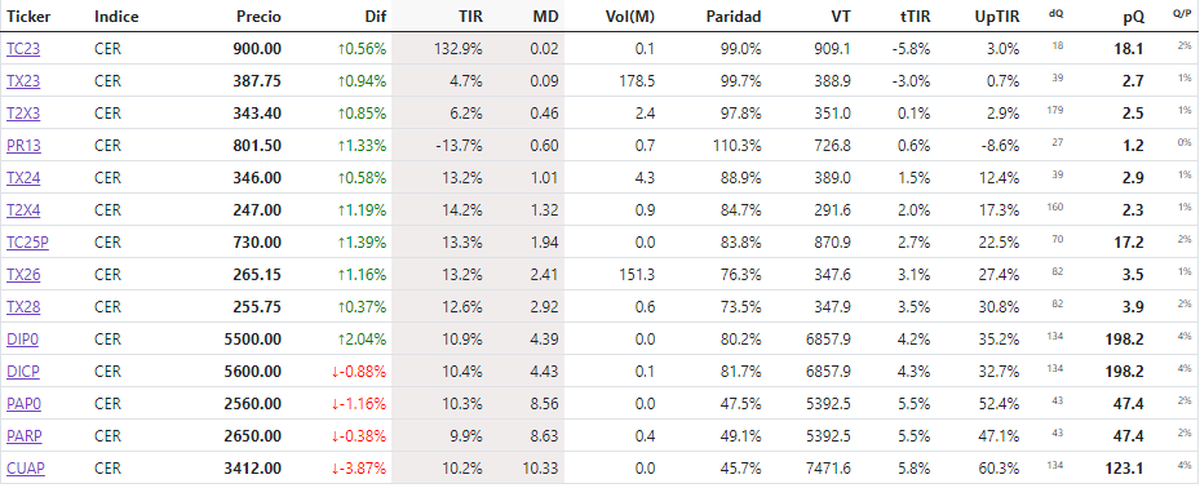Image resolution: width=1200 pixels, height=488 pixels.
Task: Click the Vol(M) column header
Action: 631,16
